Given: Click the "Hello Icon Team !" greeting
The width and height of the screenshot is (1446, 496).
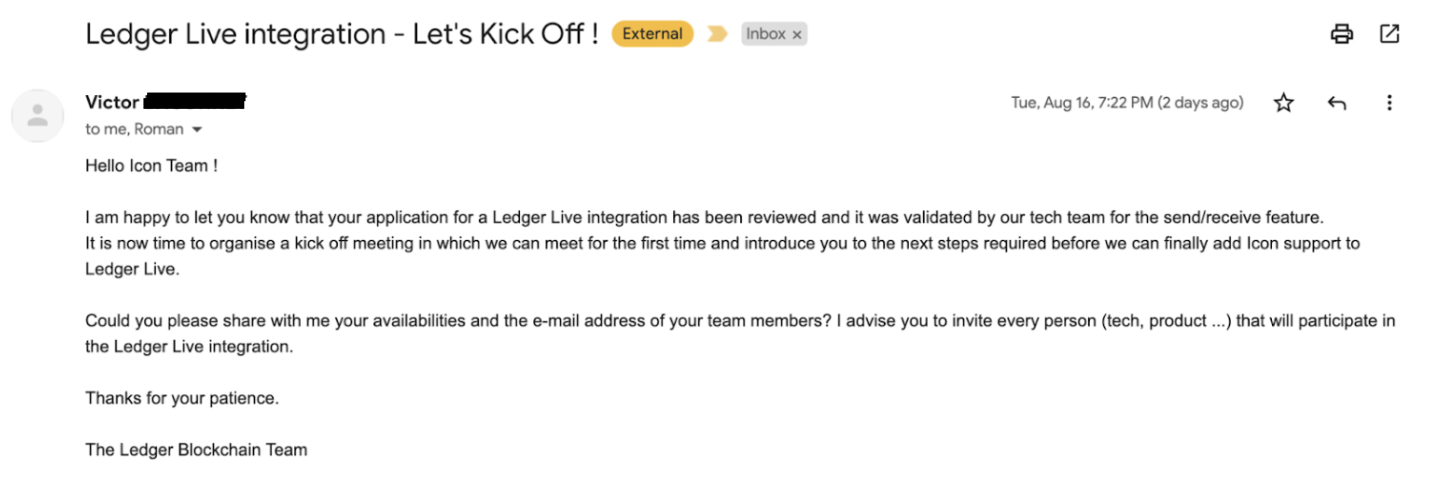Looking at the screenshot, I should coord(151,165).
